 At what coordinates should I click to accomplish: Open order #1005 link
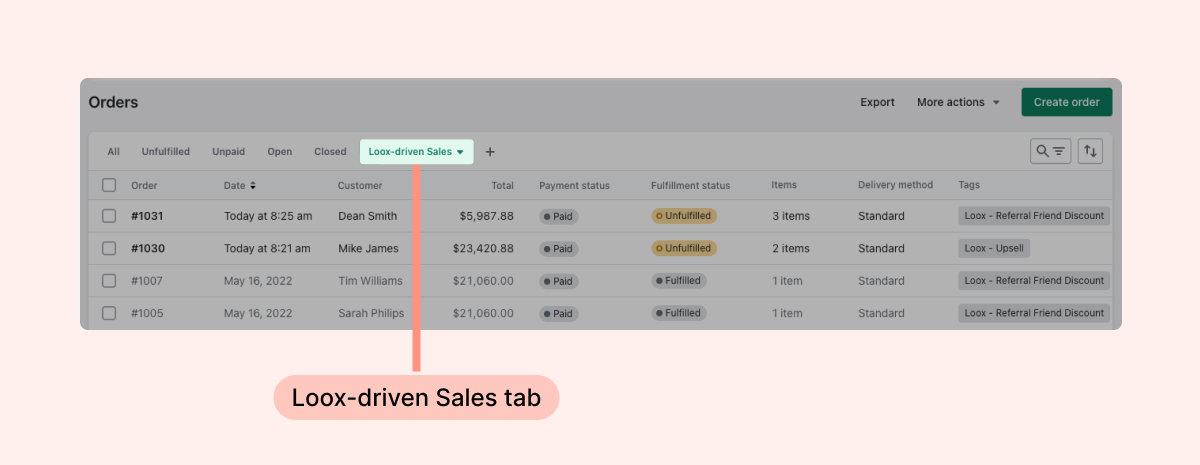[x=147, y=313]
